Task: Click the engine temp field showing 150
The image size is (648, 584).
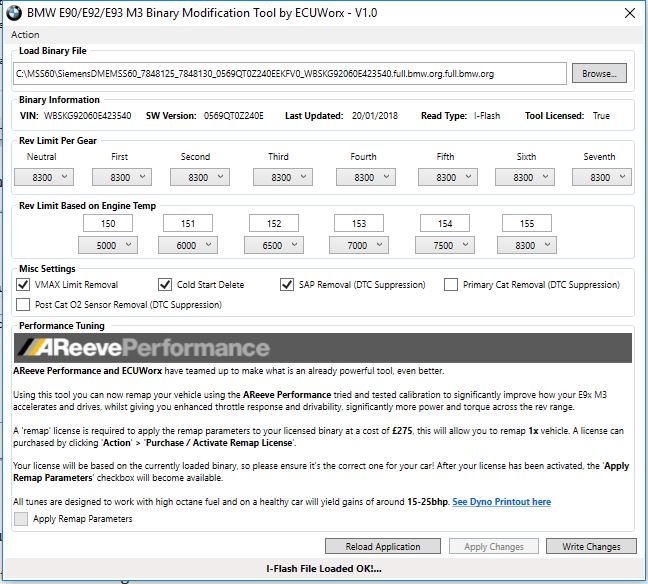Action: [x=108, y=223]
